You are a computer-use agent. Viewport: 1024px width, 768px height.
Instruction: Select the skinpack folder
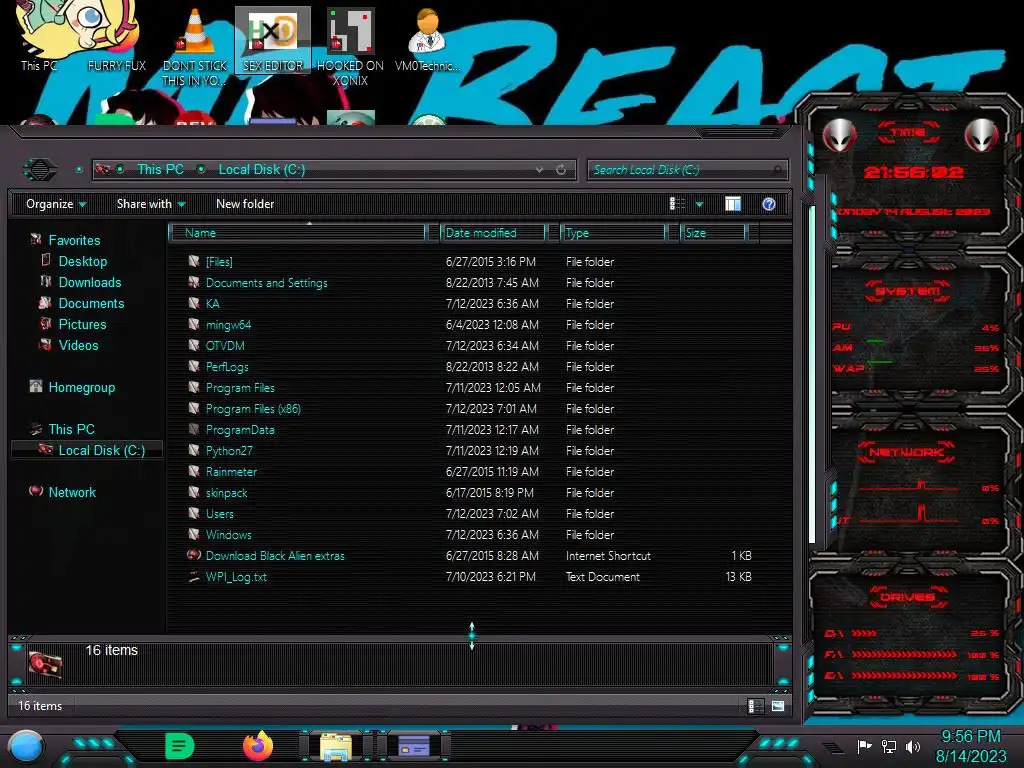pyautogui.click(x=470, y=492)
